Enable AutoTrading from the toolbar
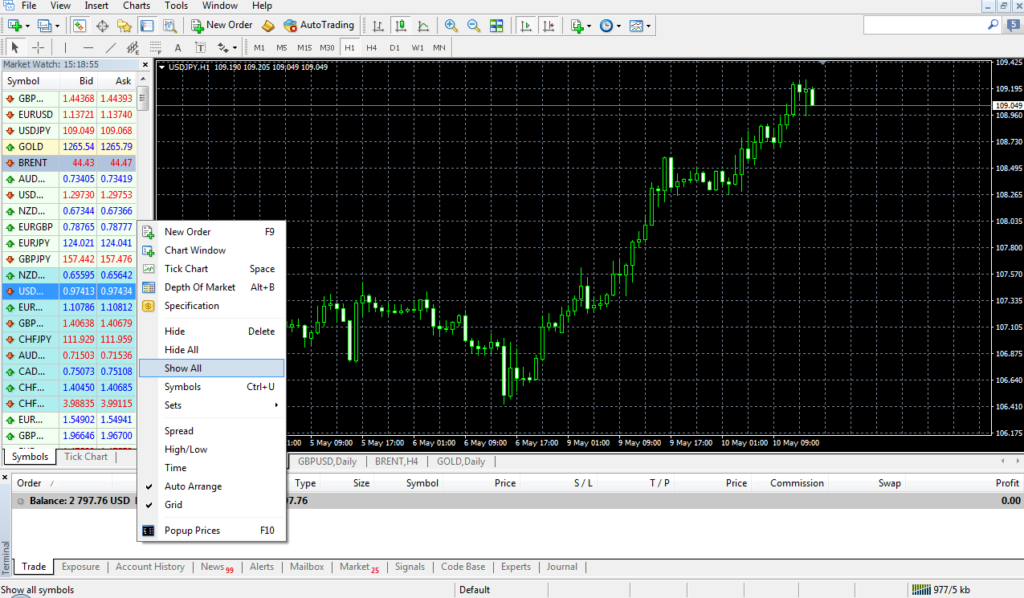 [x=320, y=26]
